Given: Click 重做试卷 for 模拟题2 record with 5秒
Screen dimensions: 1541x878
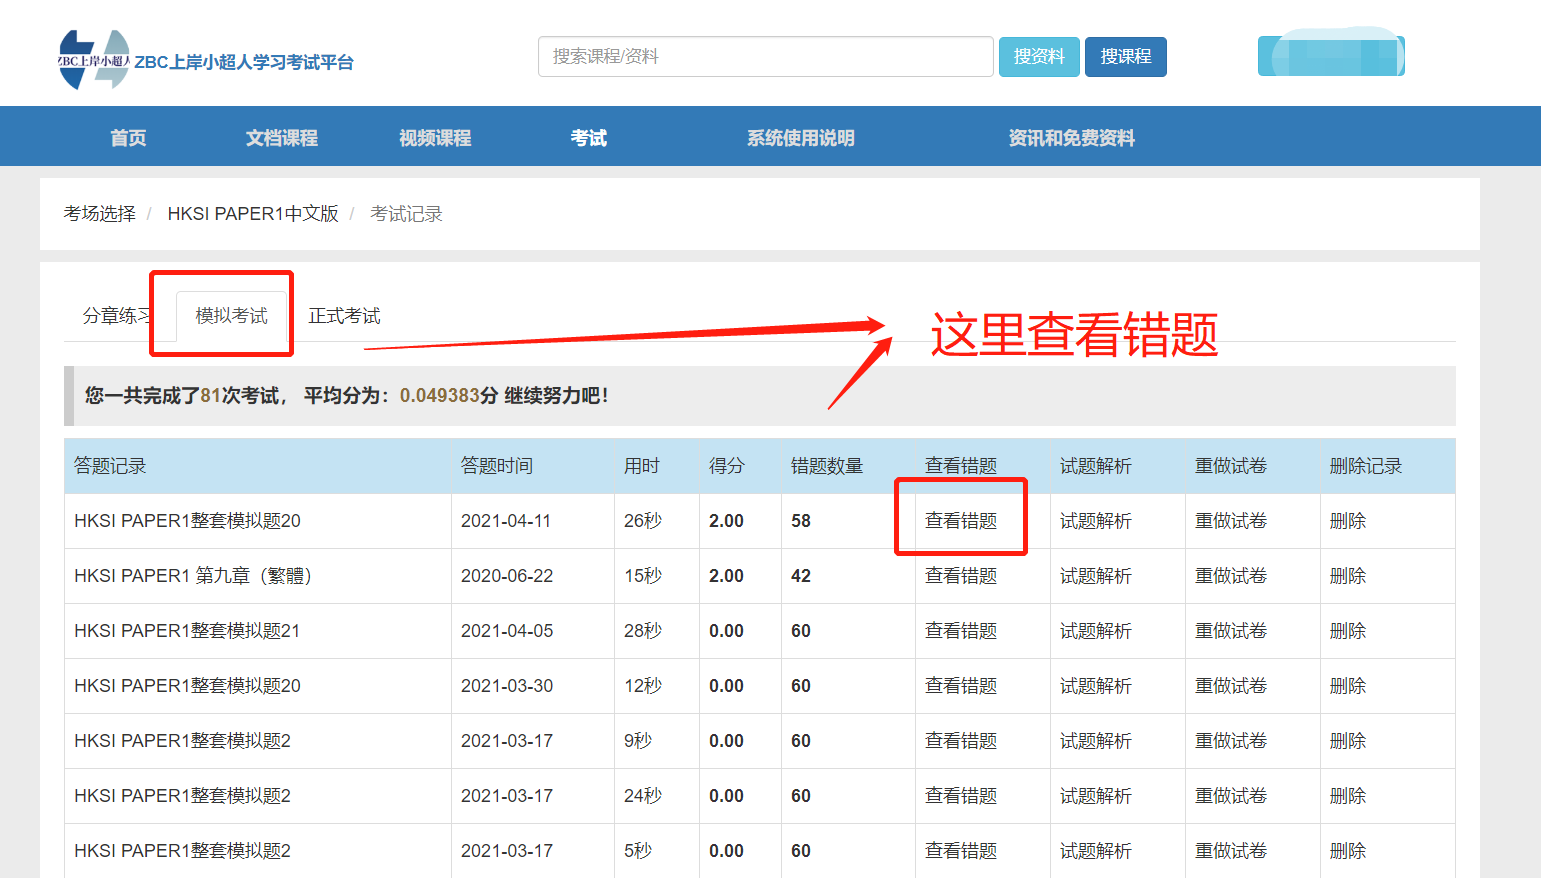Looking at the screenshot, I should tap(1231, 851).
